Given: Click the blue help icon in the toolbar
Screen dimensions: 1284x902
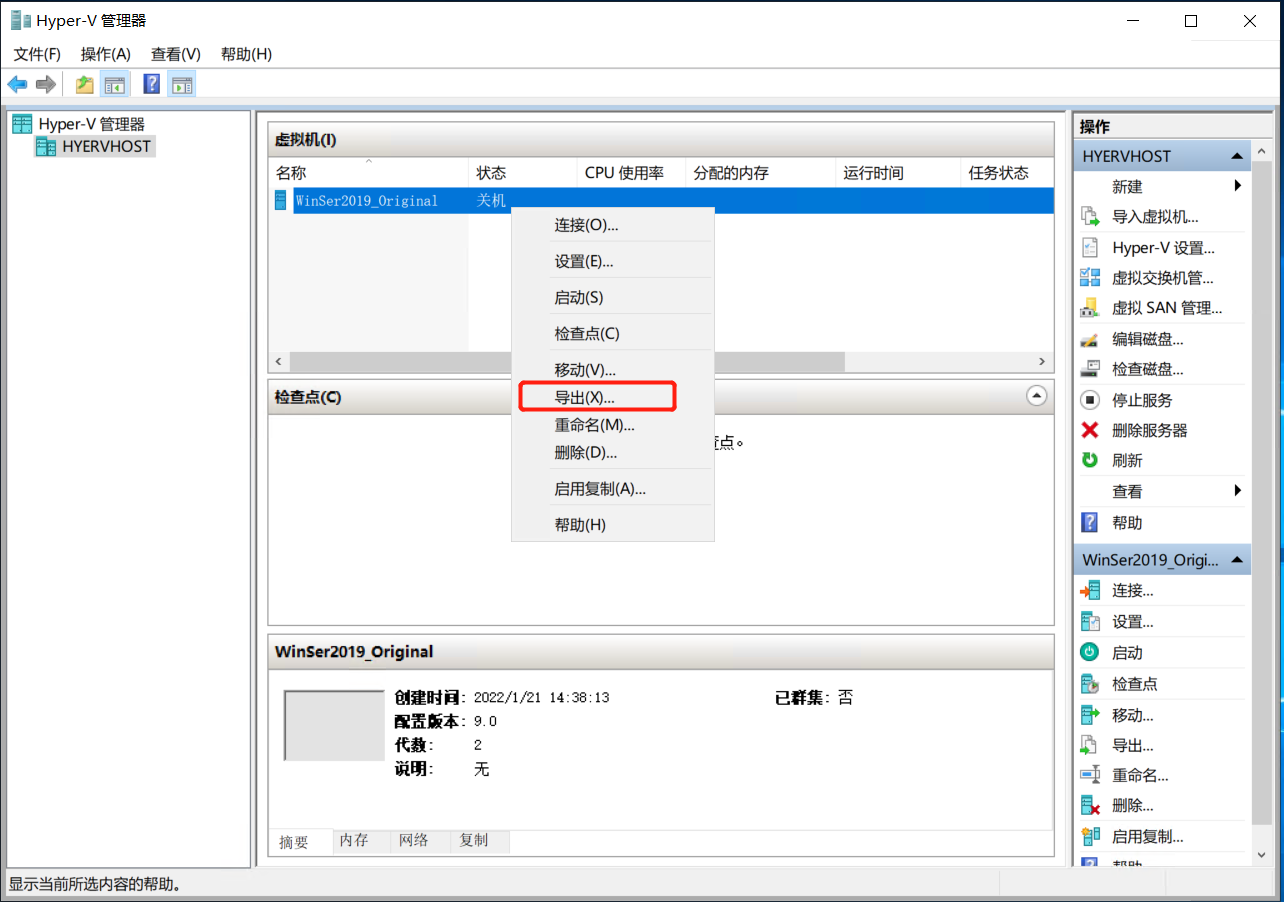Looking at the screenshot, I should tap(151, 84).
